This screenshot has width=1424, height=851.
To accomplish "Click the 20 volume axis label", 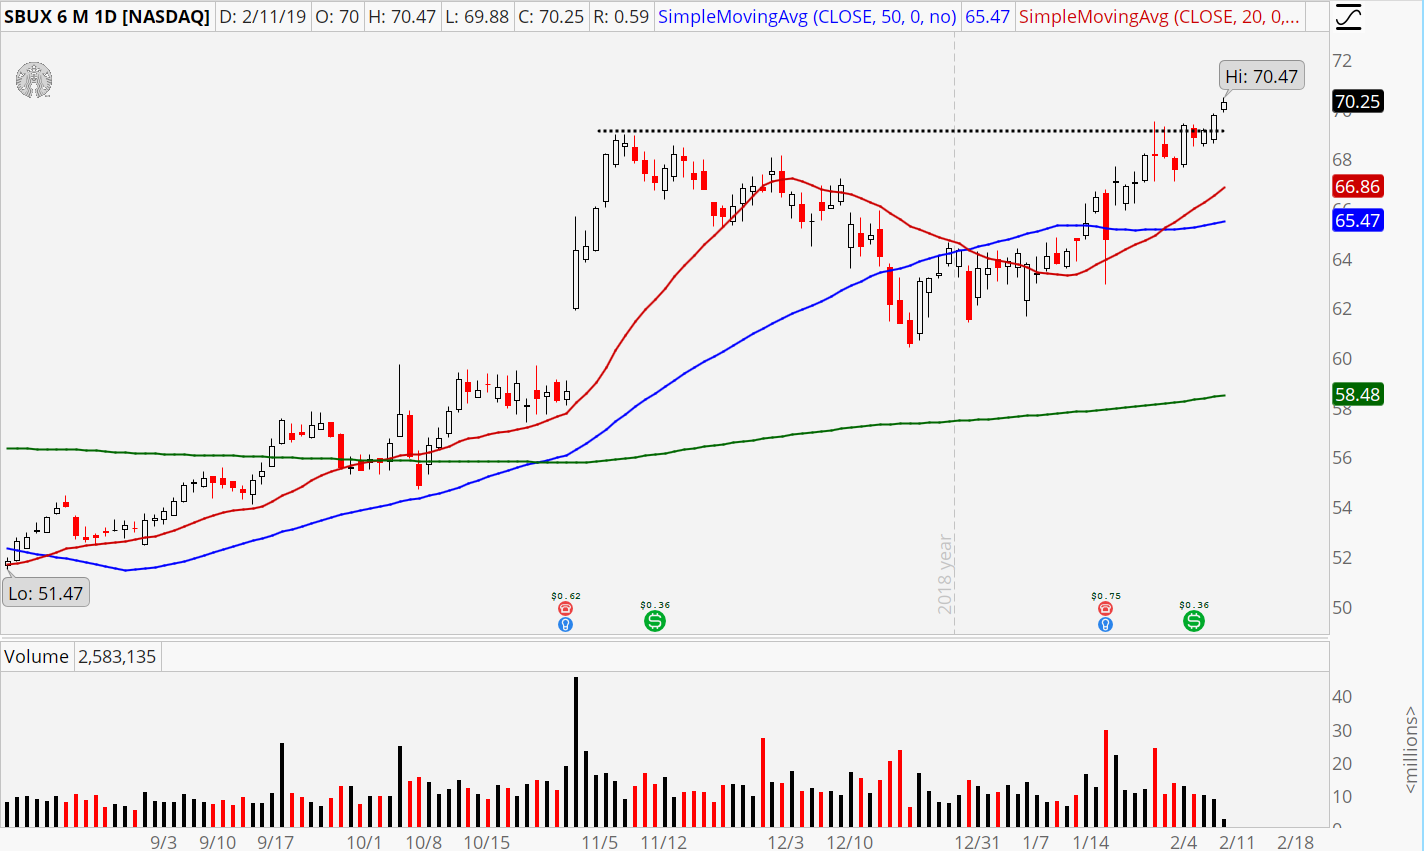I will (x=1342, y=764).
